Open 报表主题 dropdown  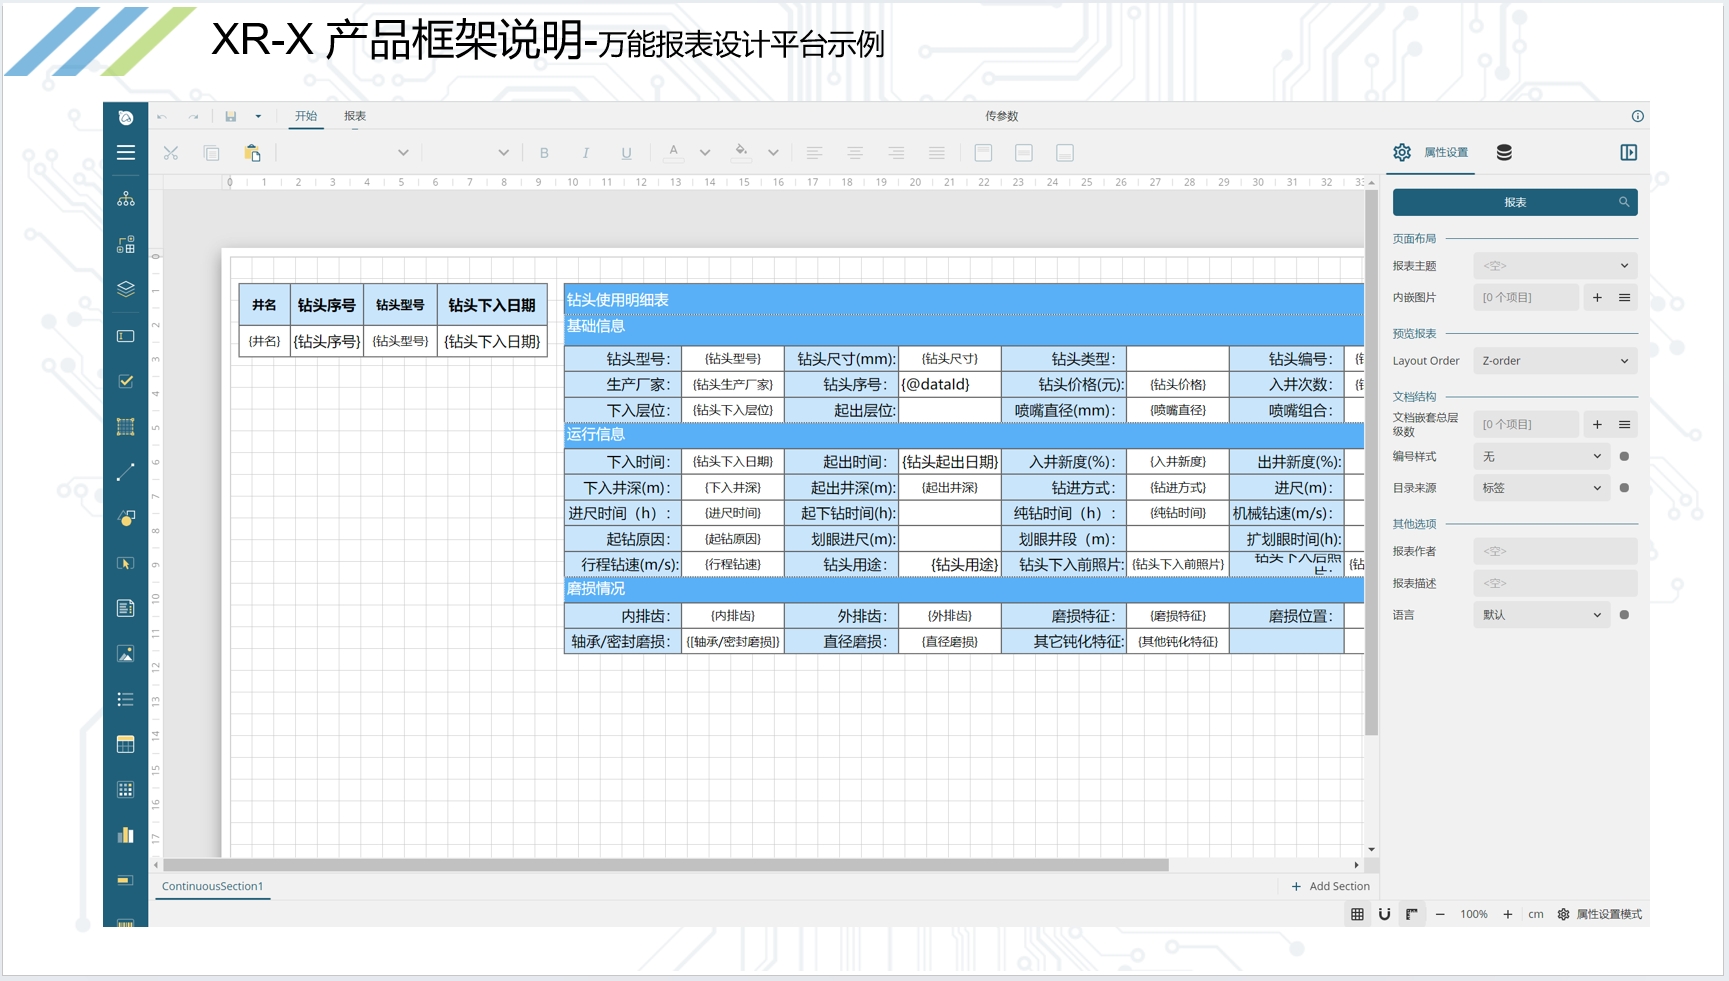click(x=1555, y=266)
